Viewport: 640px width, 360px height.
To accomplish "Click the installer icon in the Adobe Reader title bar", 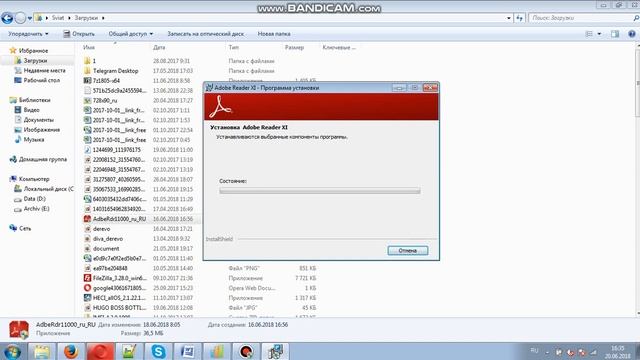I will tap(209, 87).
